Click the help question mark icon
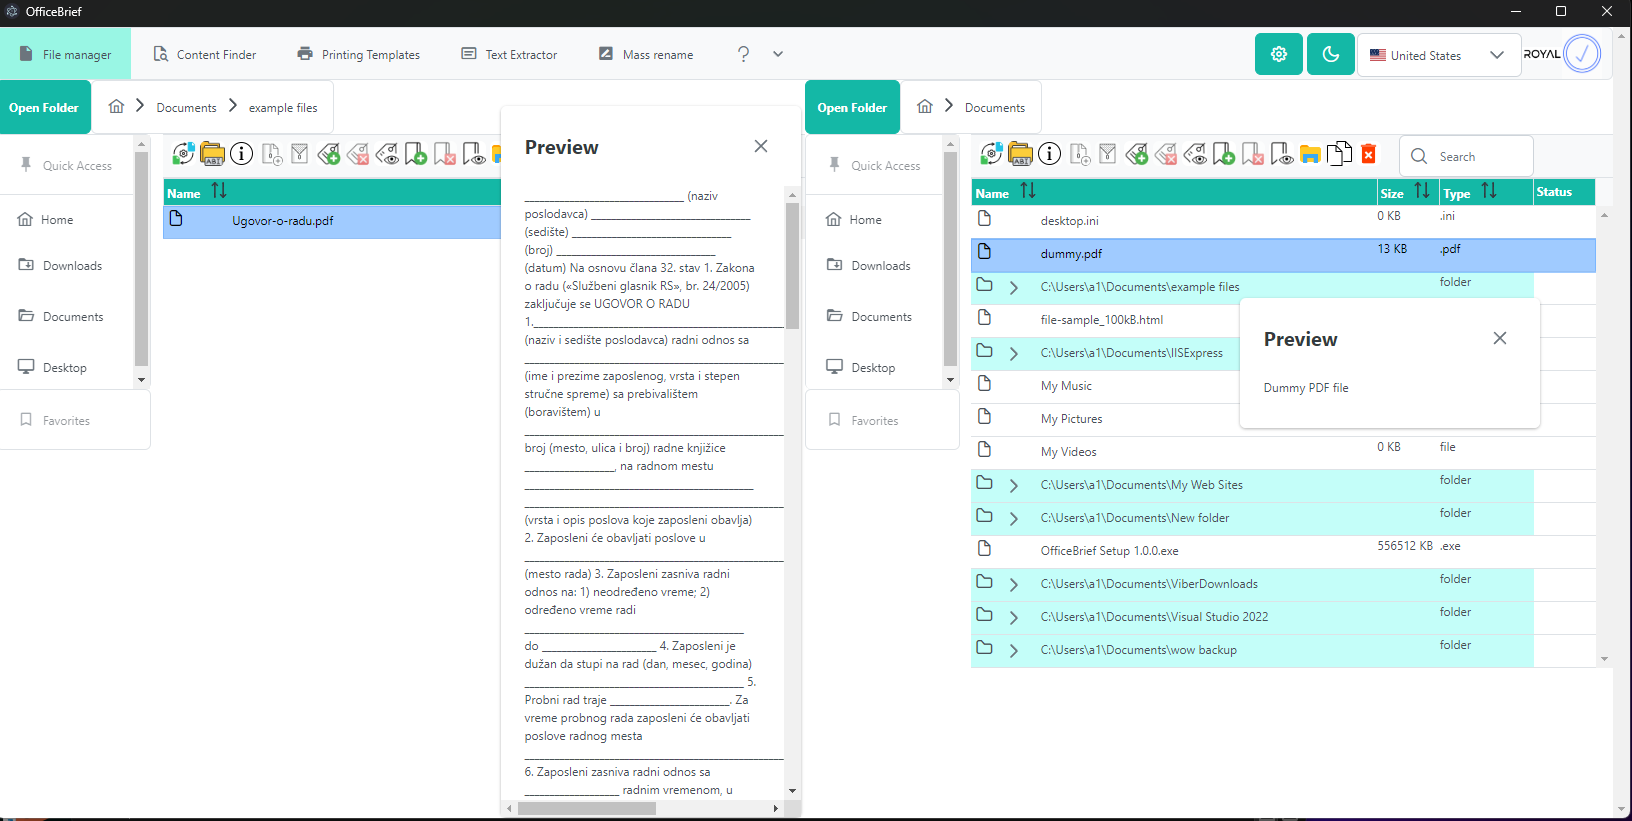 pyautogui.click(x=743, y=54)
